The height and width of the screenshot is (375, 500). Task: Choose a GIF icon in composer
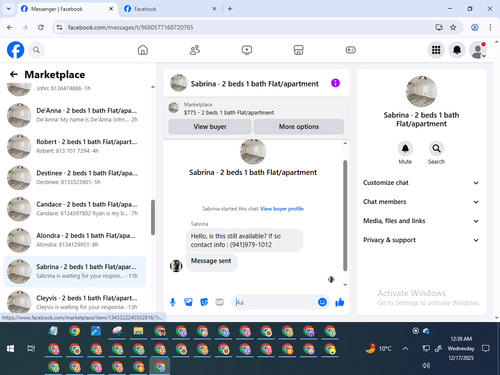[219, 302]
